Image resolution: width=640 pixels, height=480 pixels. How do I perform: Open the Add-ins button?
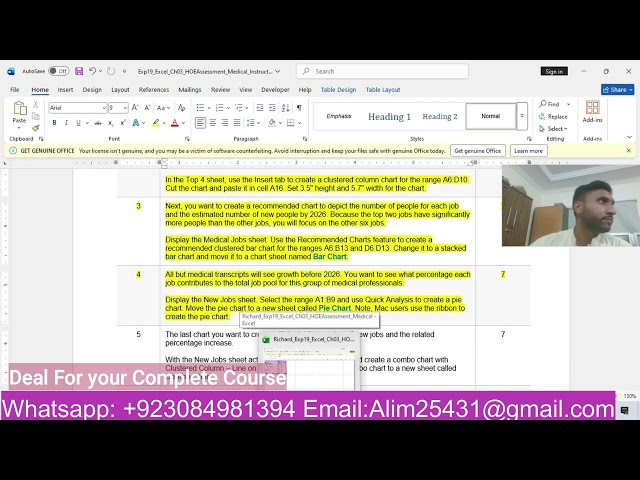[592, 112]
